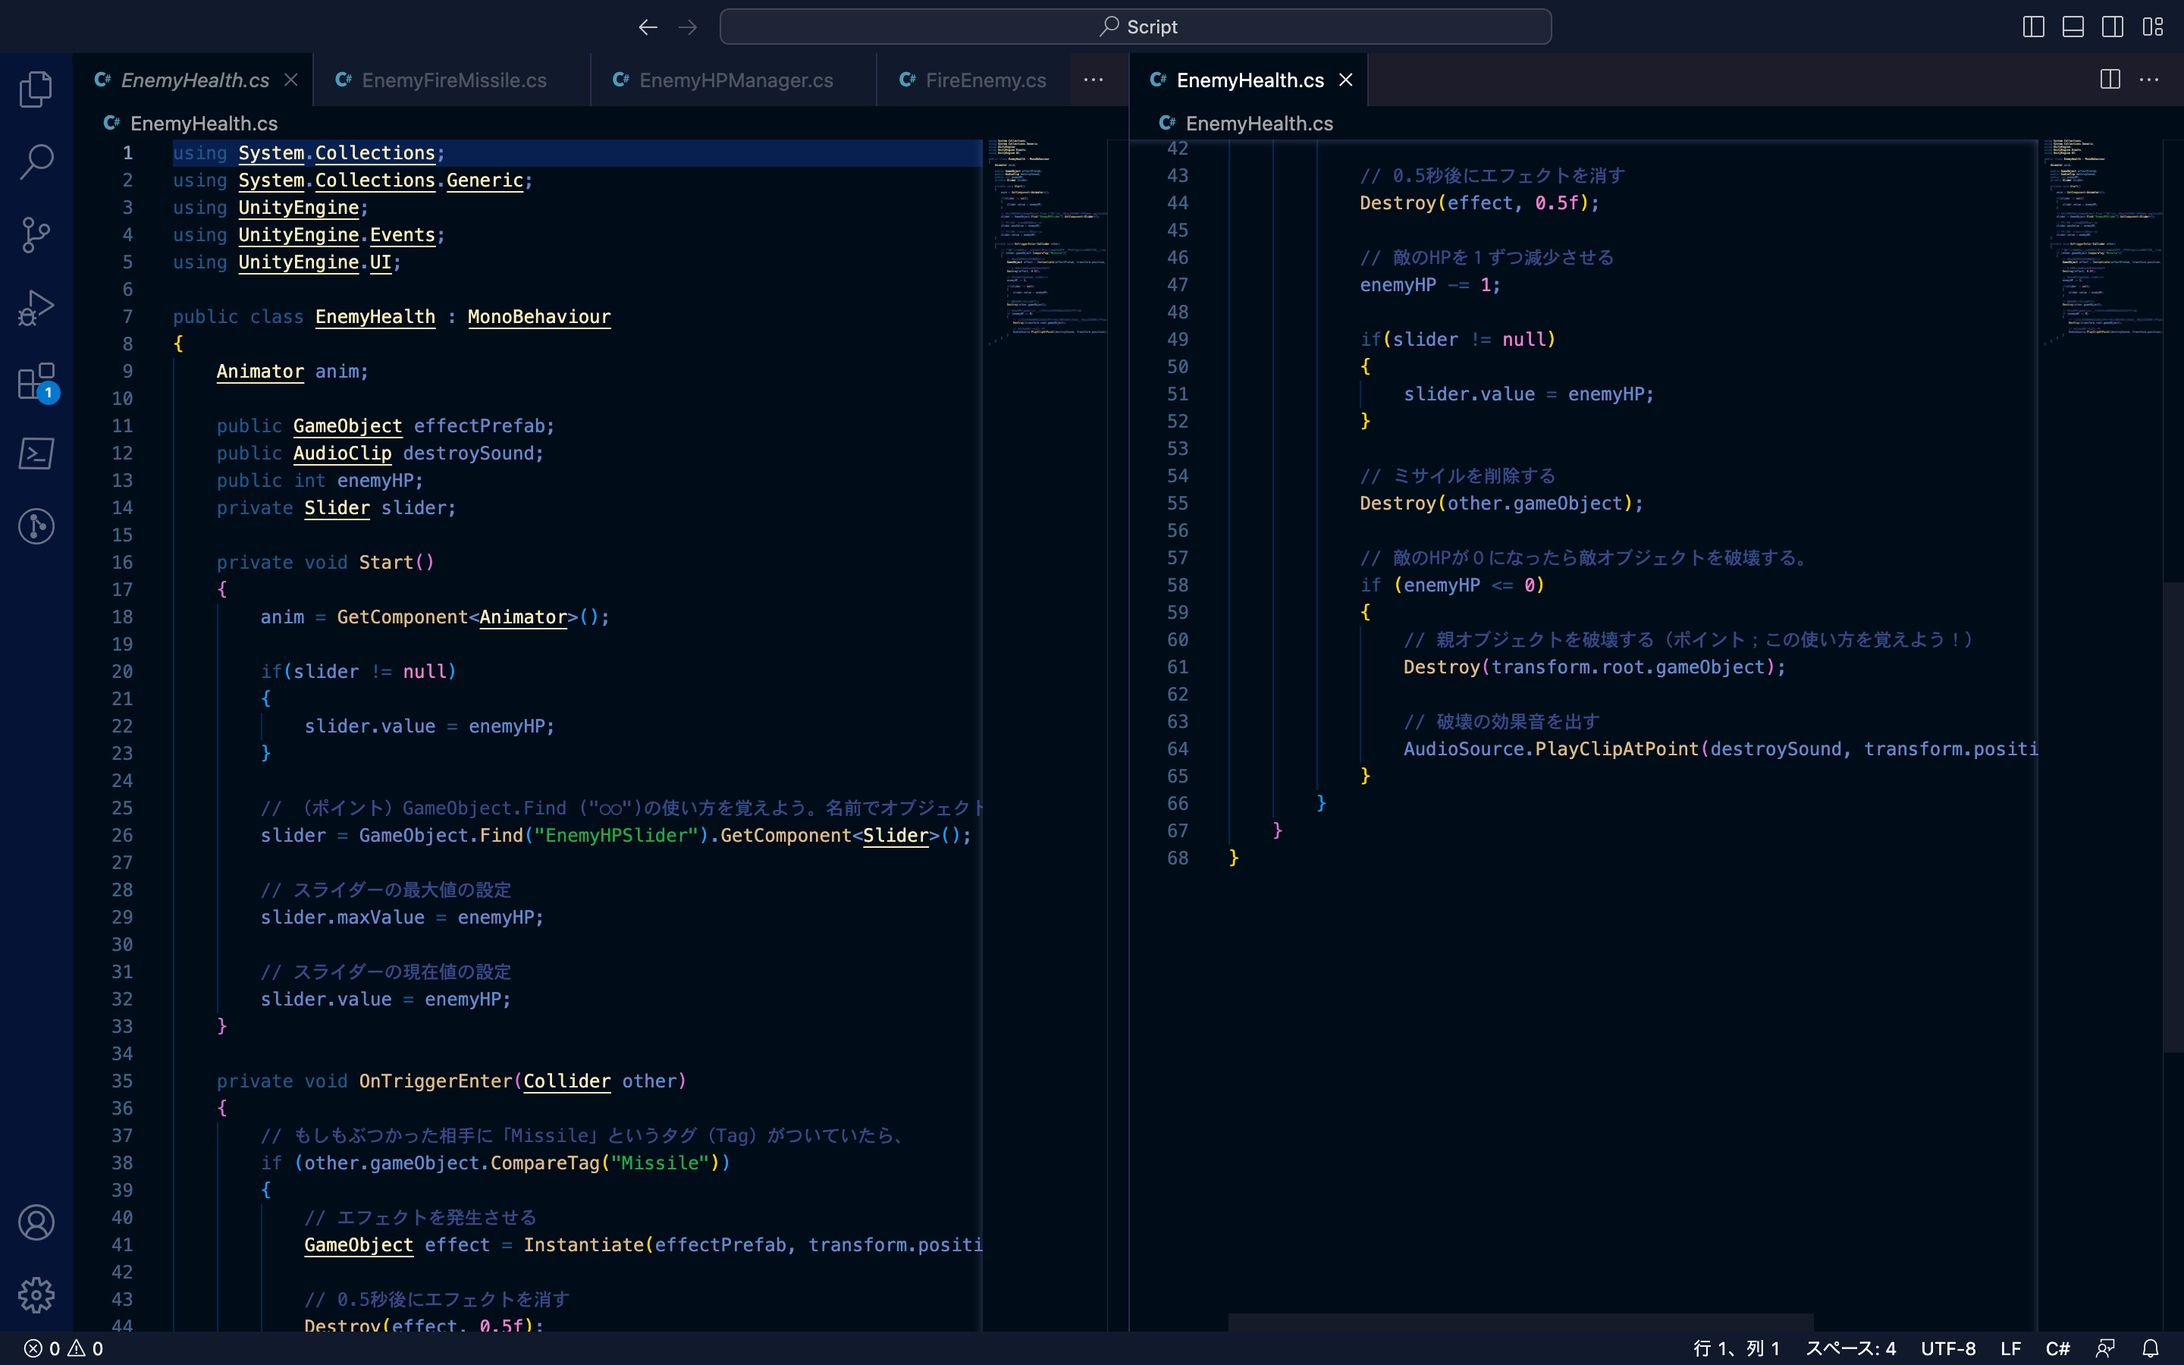Click the Script command center search field
Image resolution: width=2184 pixels, height=1365 pixels.
click(1135, 27)
